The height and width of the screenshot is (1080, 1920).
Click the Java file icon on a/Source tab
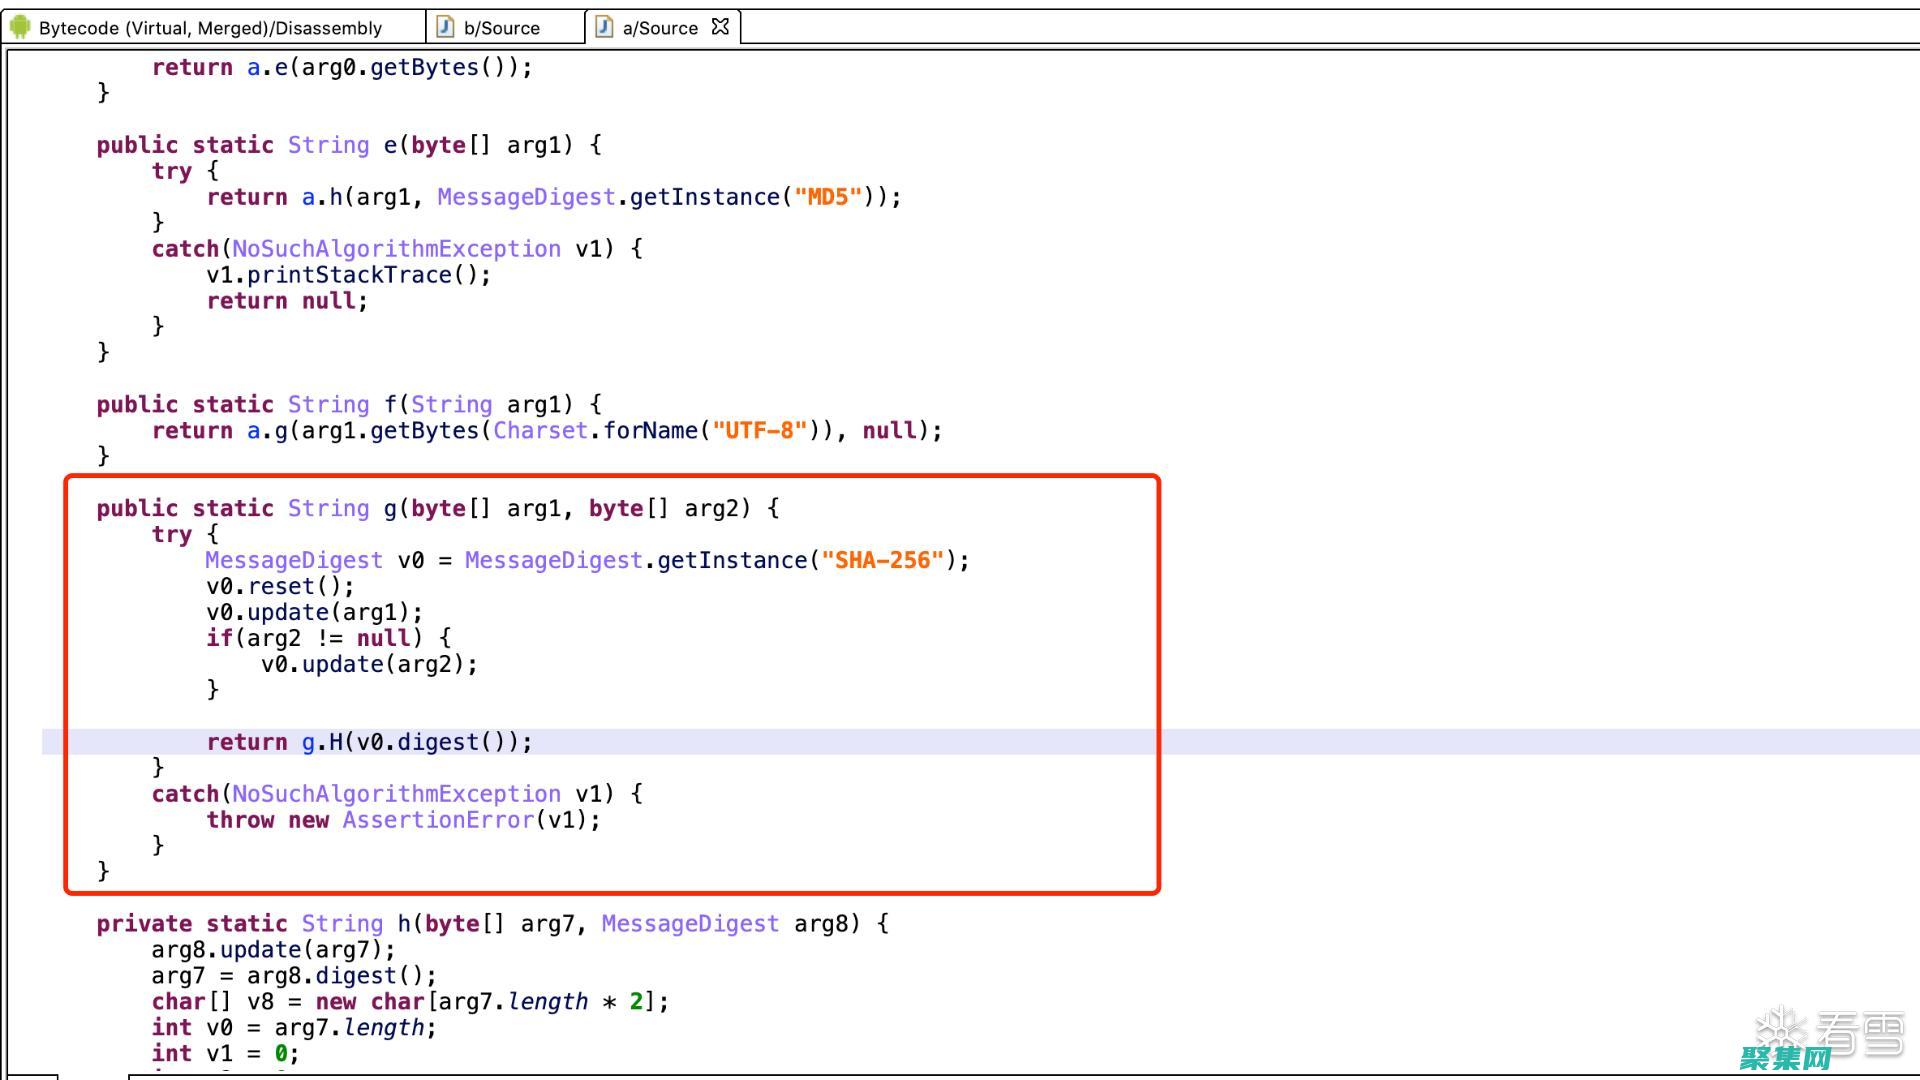click(604, 27)
